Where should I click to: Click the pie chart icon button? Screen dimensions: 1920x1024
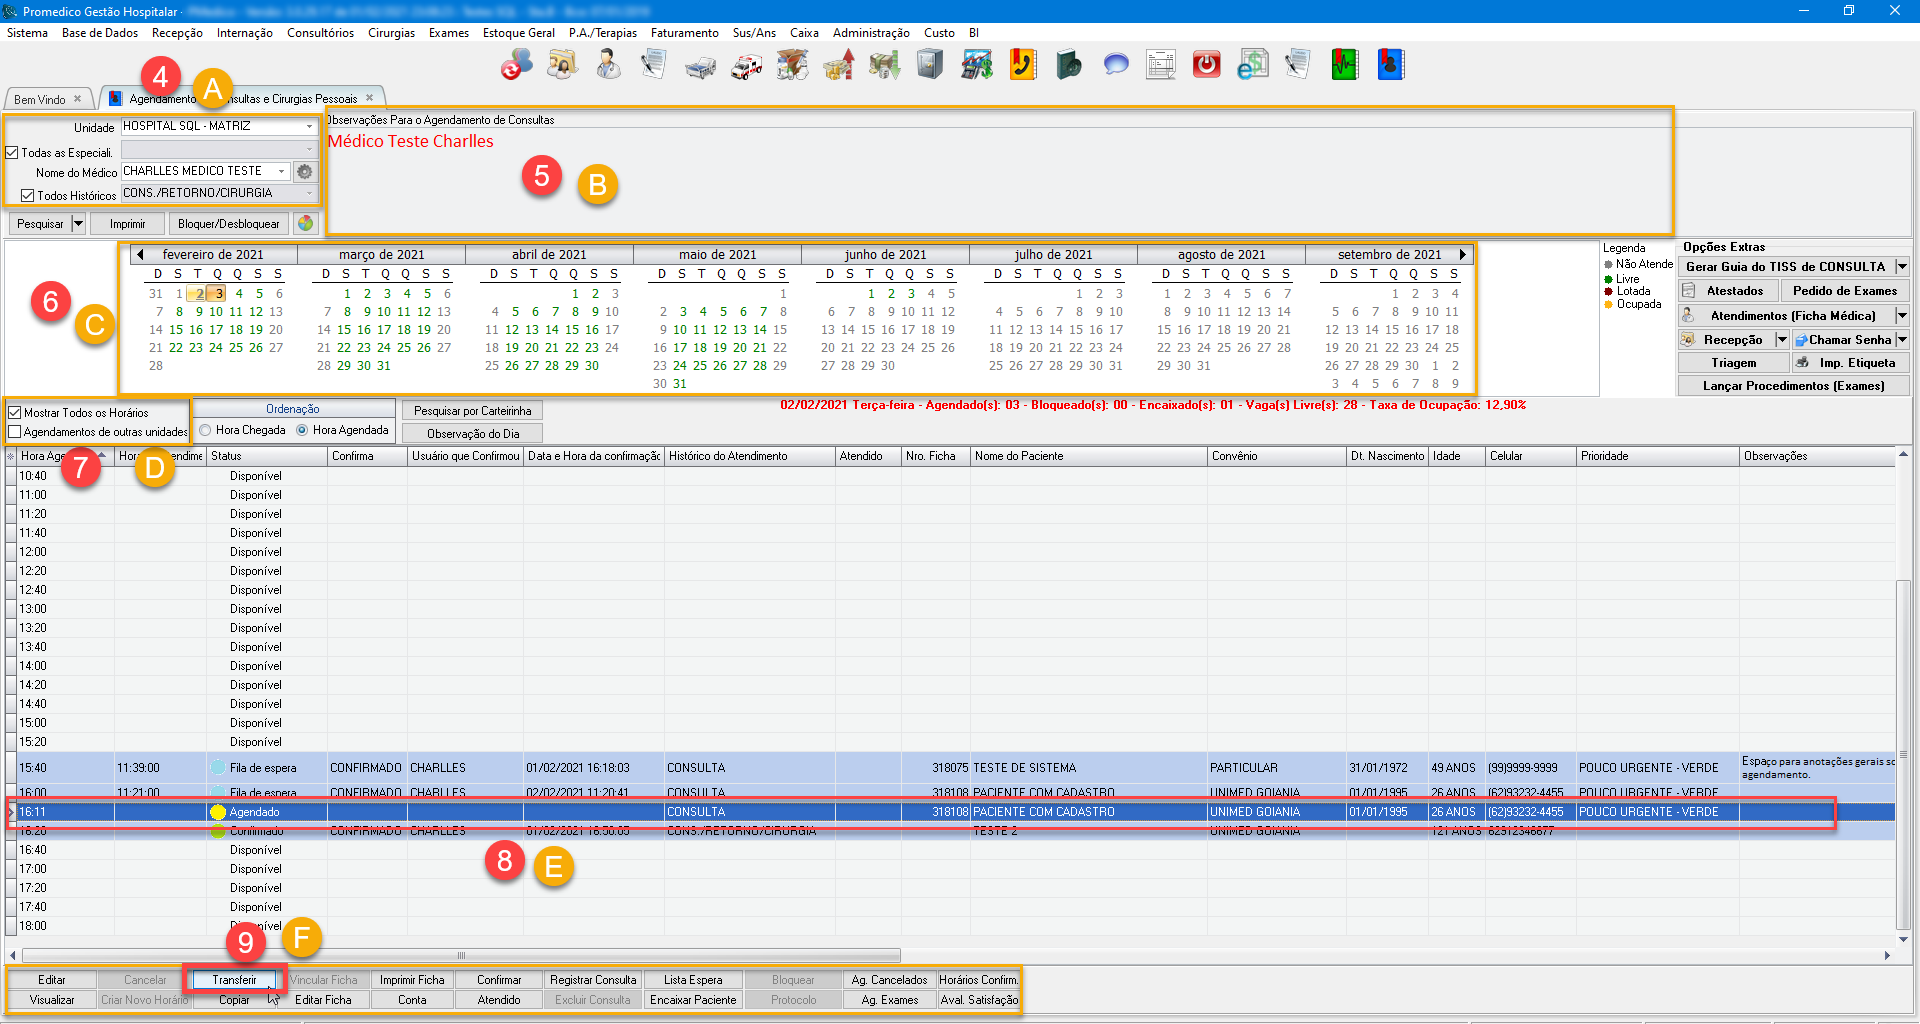click(306, 224)
